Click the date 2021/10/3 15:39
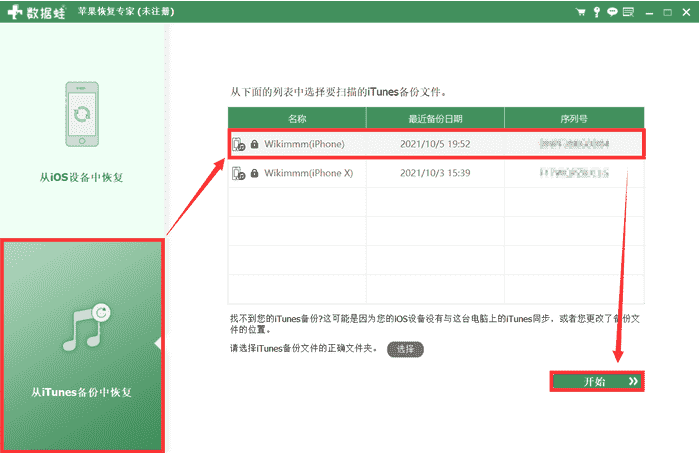The width and height of the screenshot is (700, 455). [x=435, y=173]
